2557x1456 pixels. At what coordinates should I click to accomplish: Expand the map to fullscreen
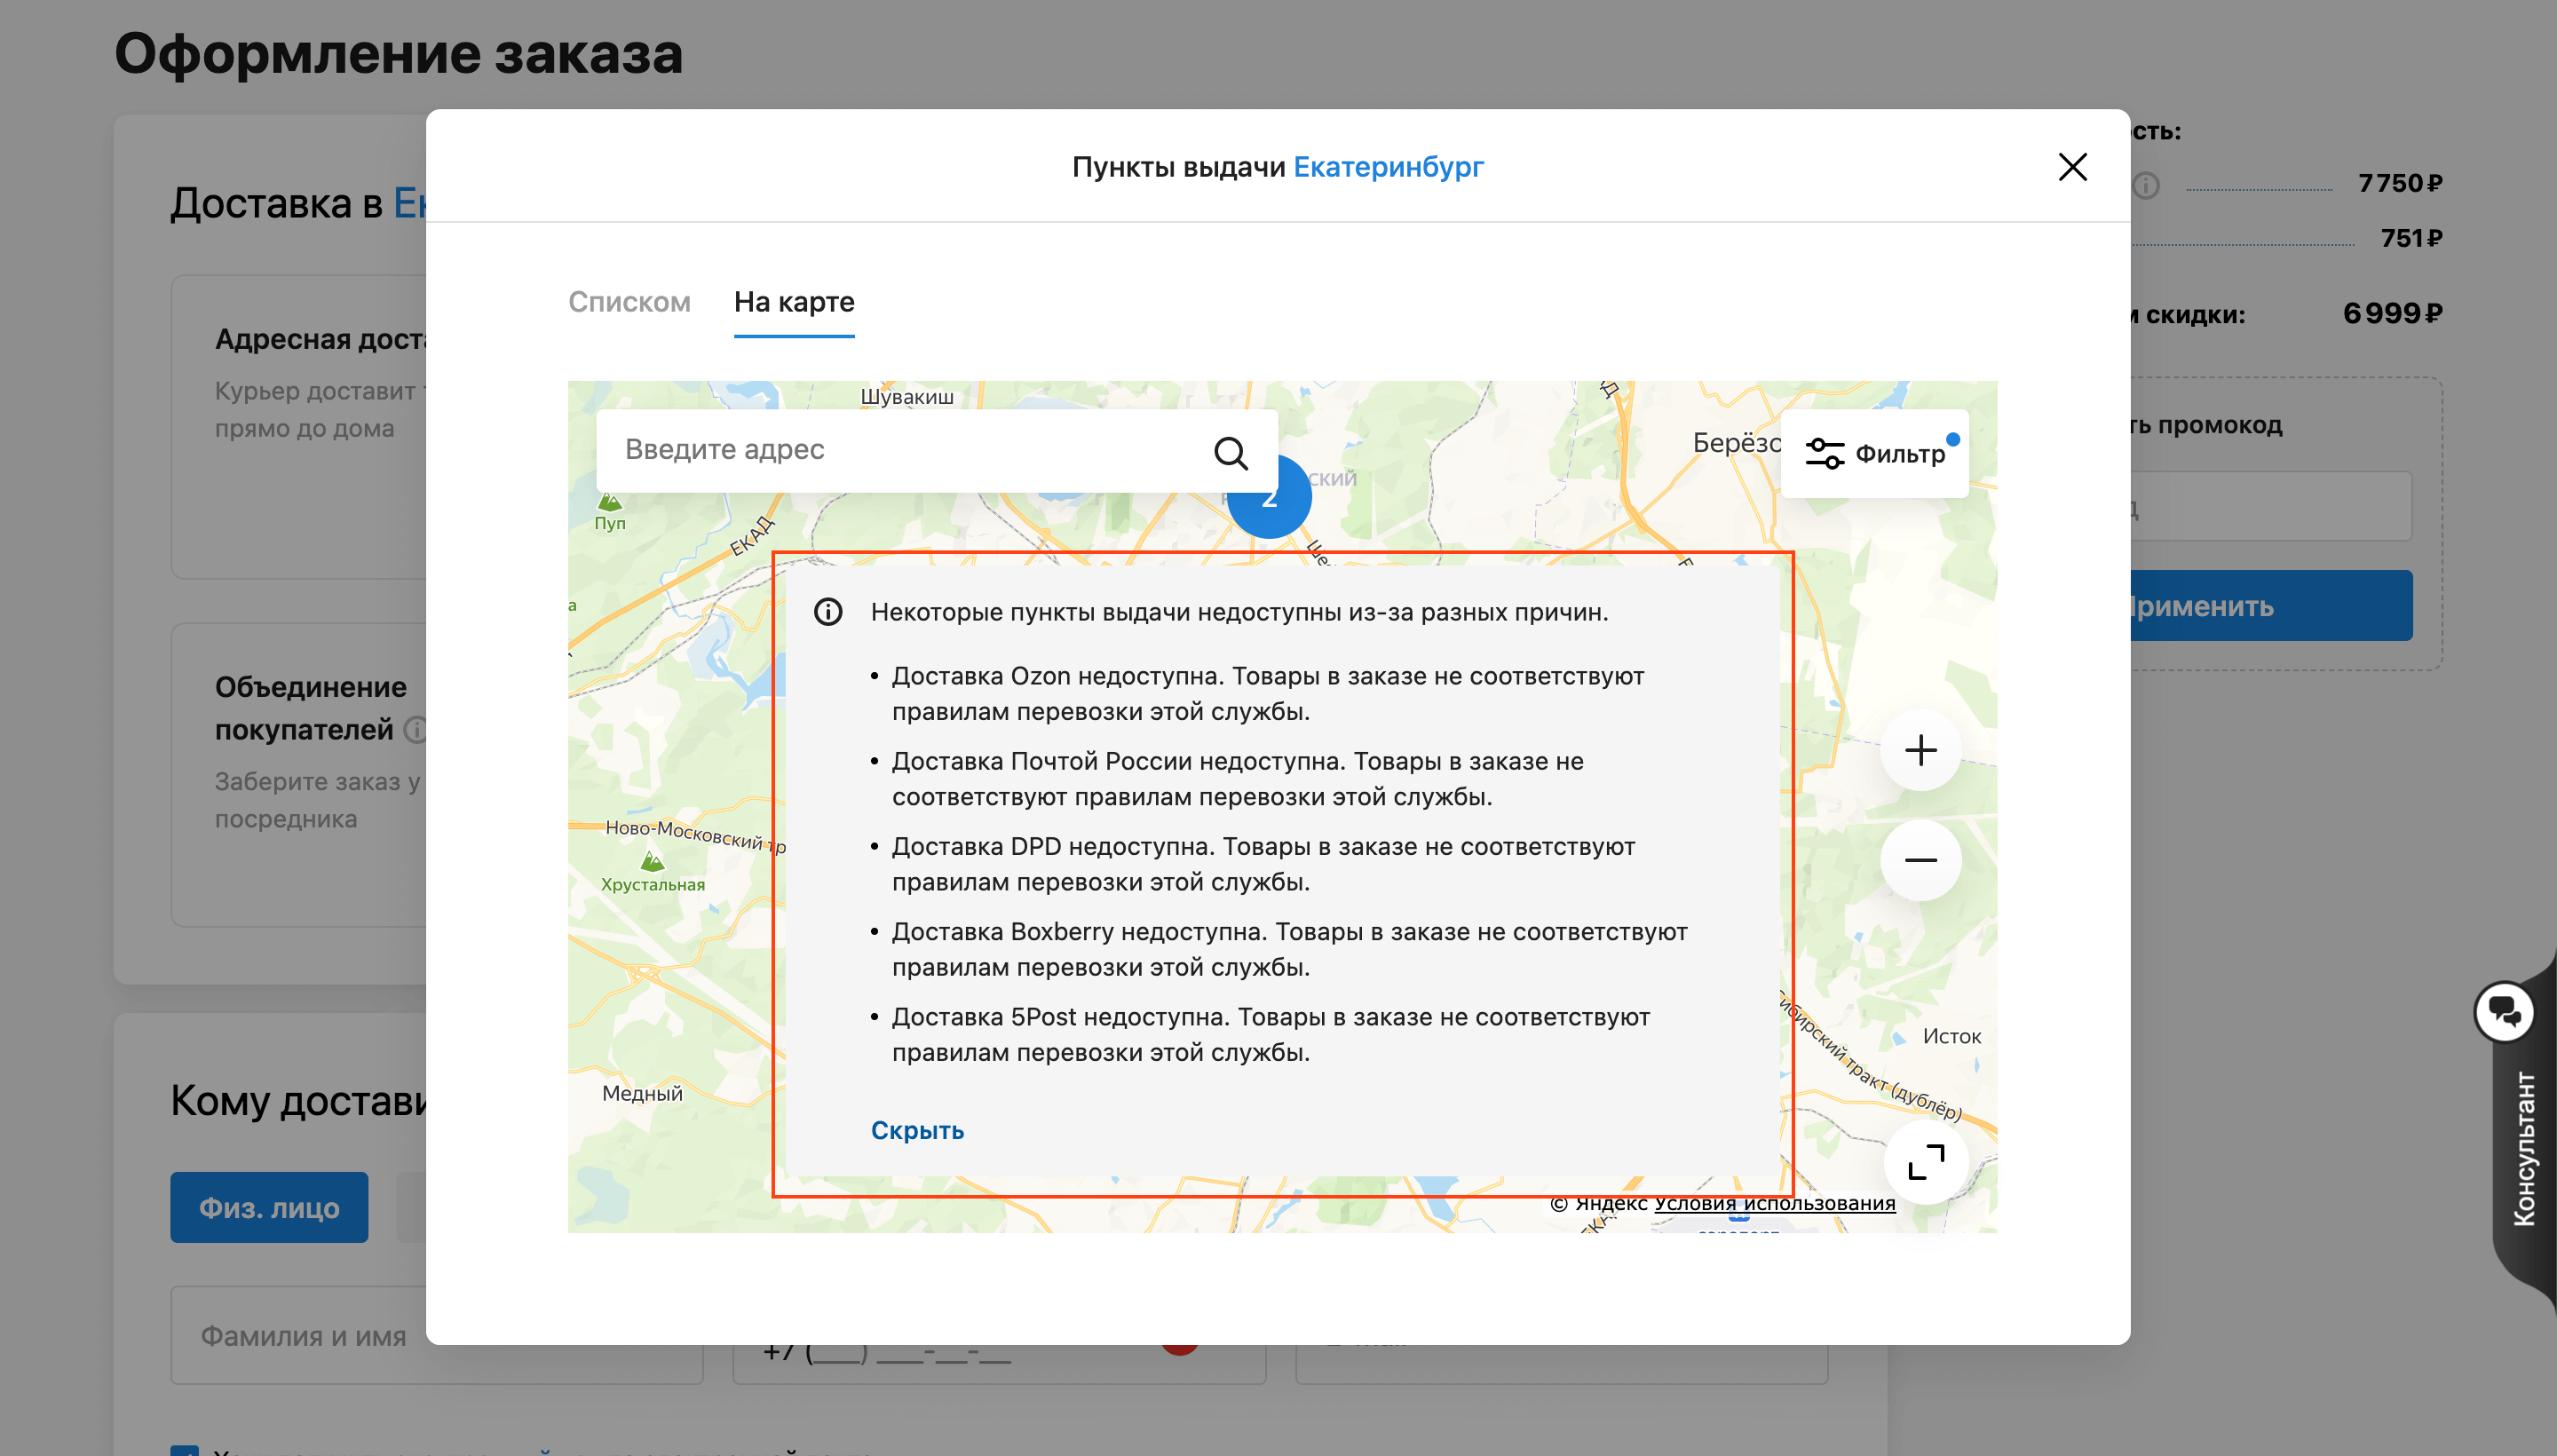point(1926,1162)
